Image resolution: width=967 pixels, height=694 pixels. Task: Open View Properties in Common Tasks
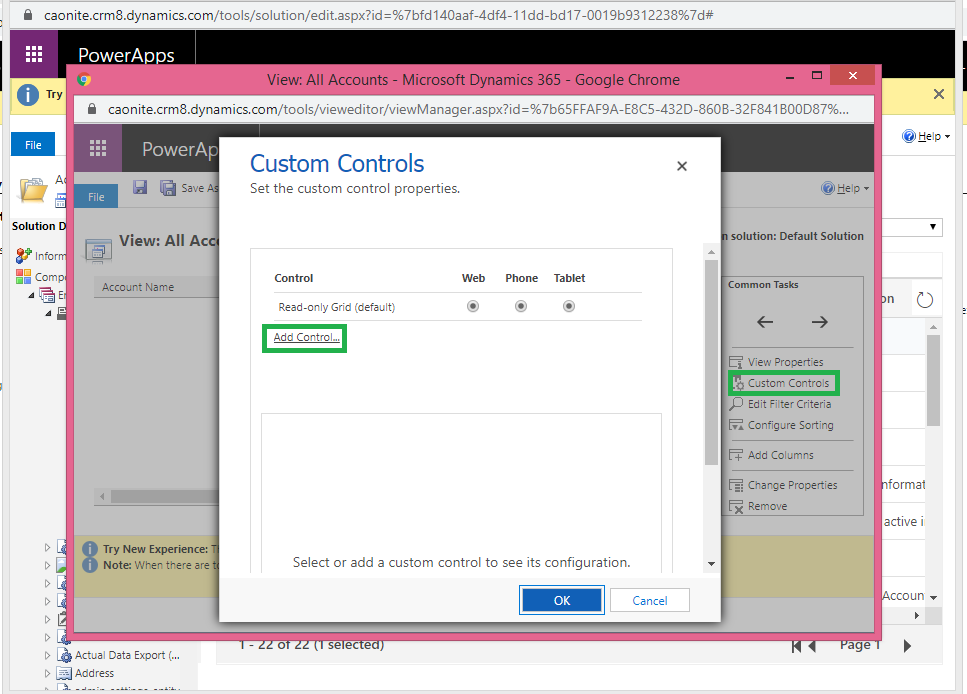pyautogui.click(x=786, y=362)
